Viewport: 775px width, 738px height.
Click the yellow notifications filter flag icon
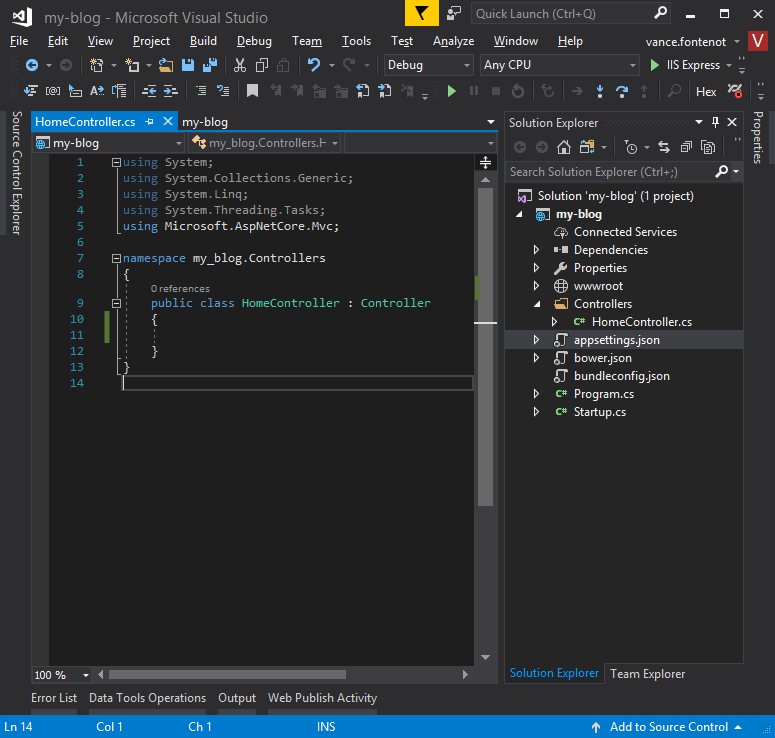click(x=422, y=13)
